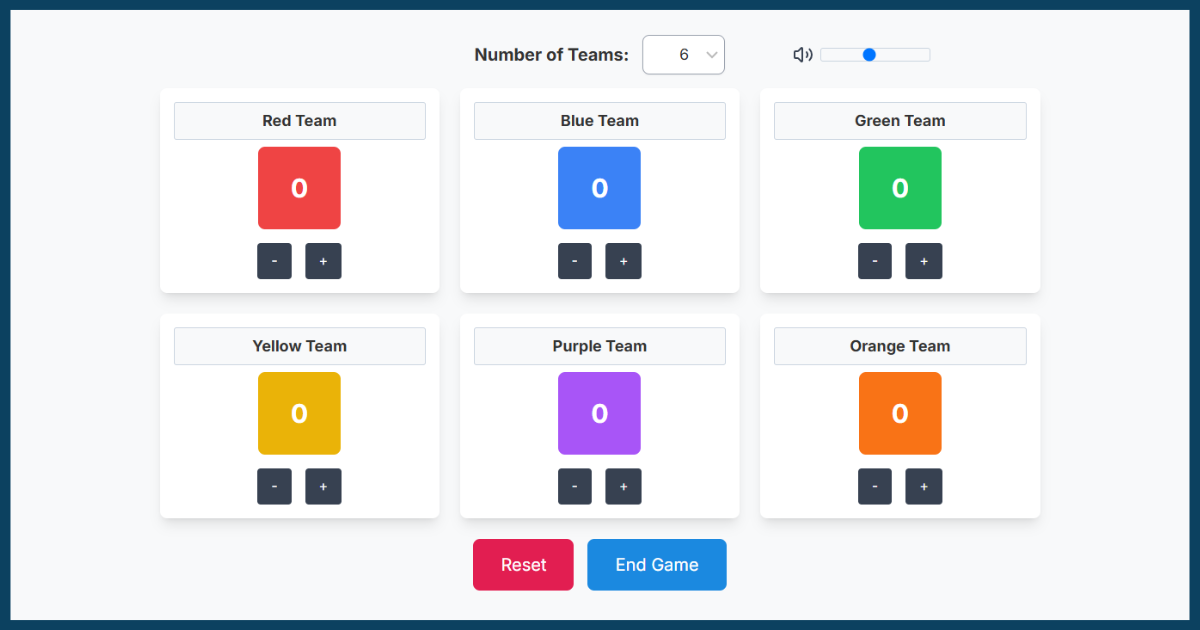Increase the Red Team score
This screenshot has width=1200, height=630.
tap(323, 261)
